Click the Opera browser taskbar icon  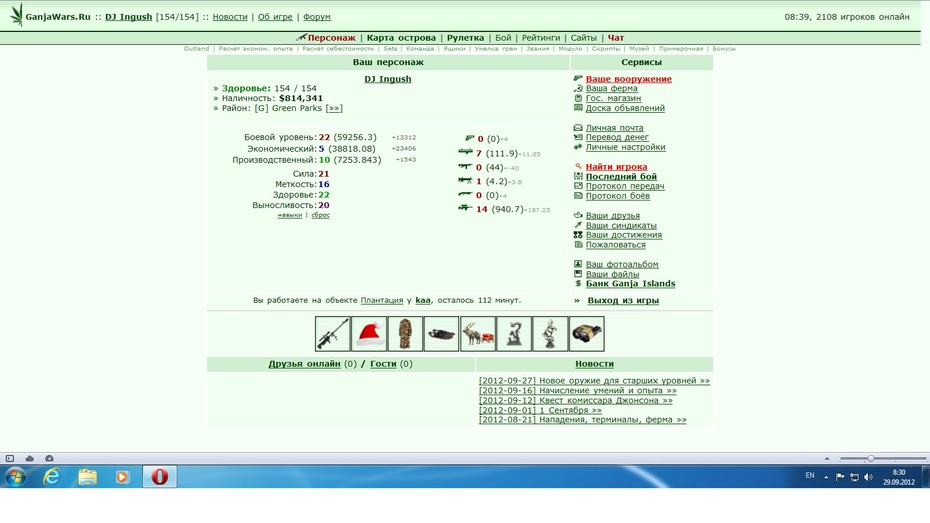(160, 477)
